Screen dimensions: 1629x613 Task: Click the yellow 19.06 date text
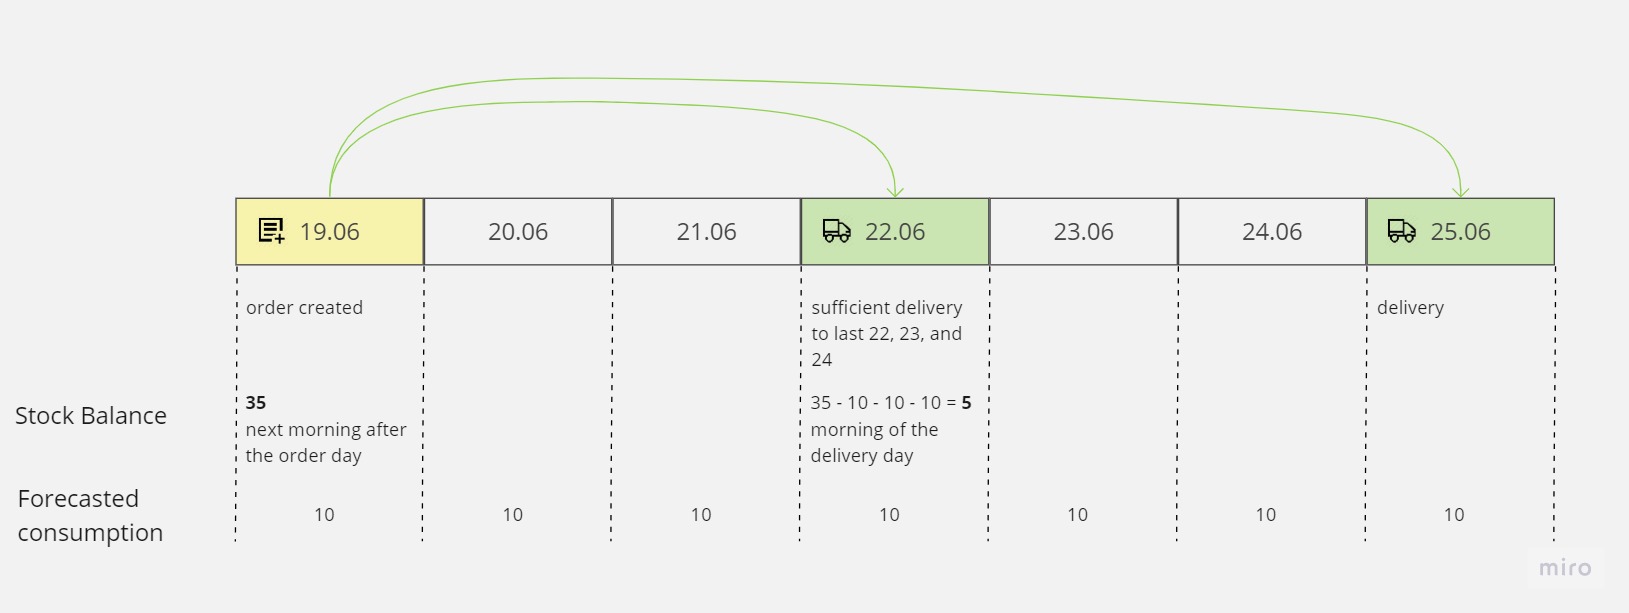coord(330,232)
